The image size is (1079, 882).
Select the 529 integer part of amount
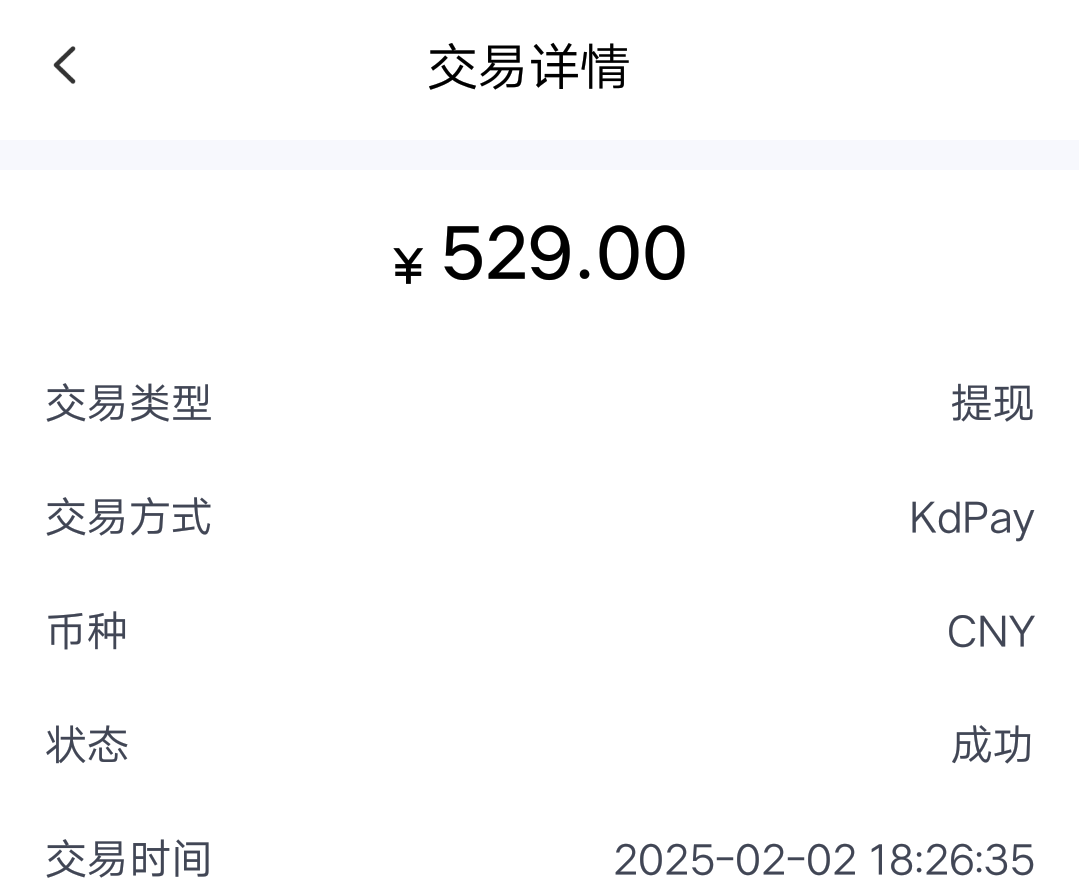click(509, 254)
